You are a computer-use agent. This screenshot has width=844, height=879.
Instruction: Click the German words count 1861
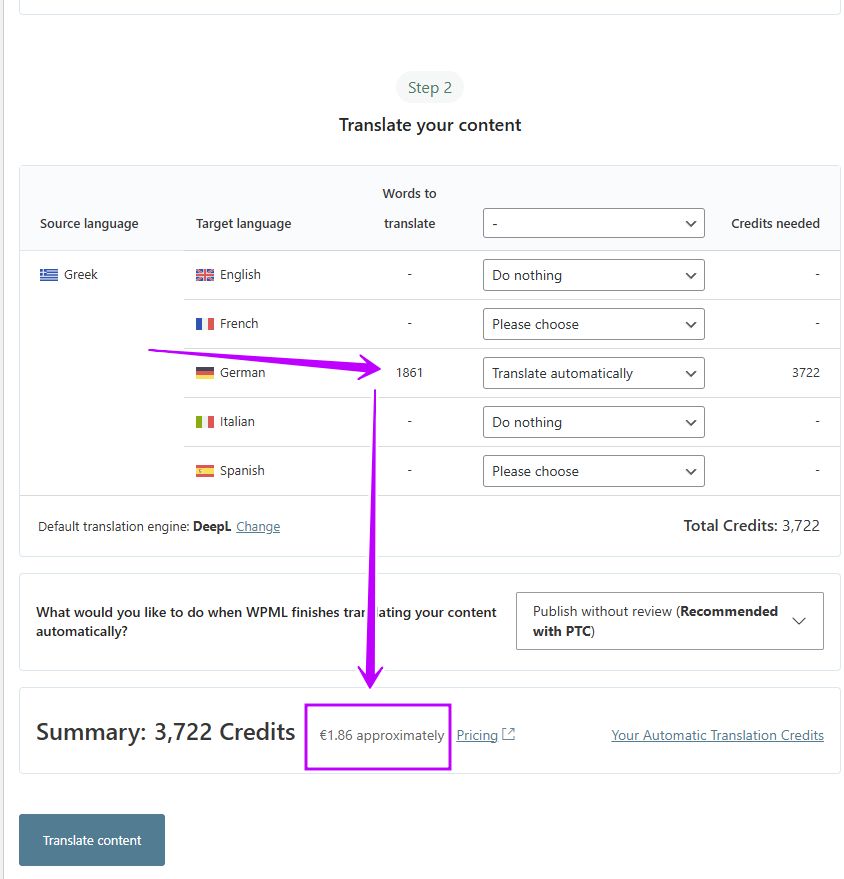409,373
